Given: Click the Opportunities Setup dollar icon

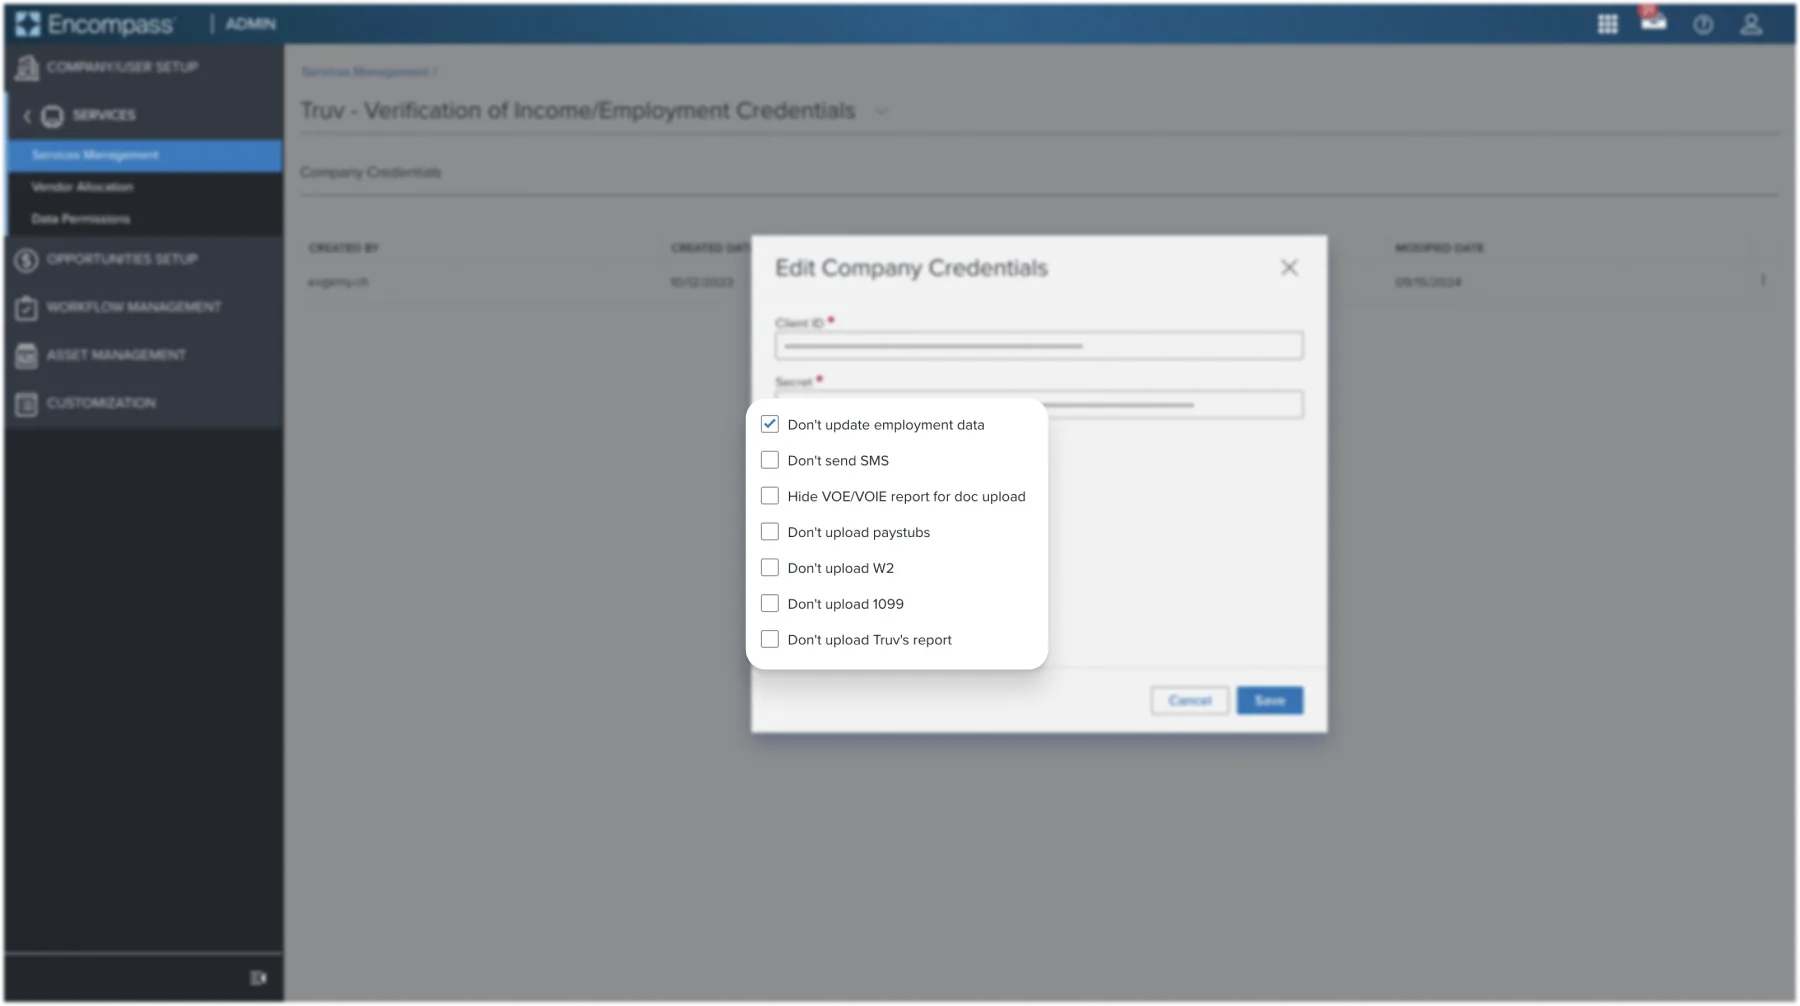Looking at the screenshot, I should point(27,260).
